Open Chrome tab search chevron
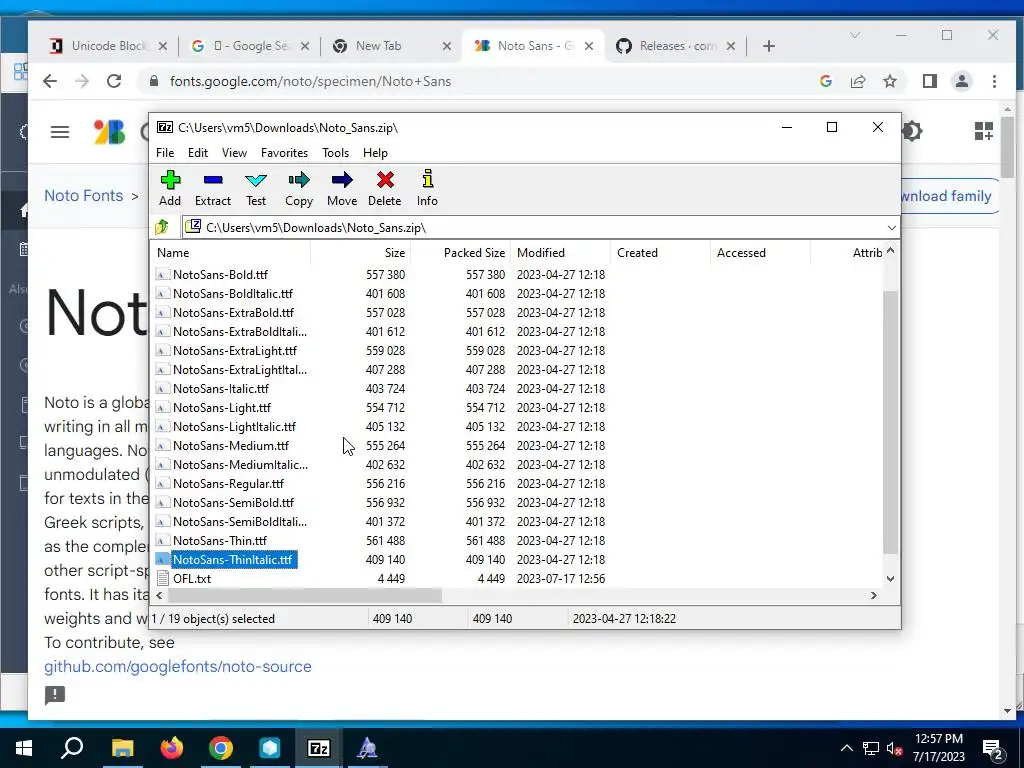The image size is (1024, 768). pyautogui.click(x=854, y=35)
